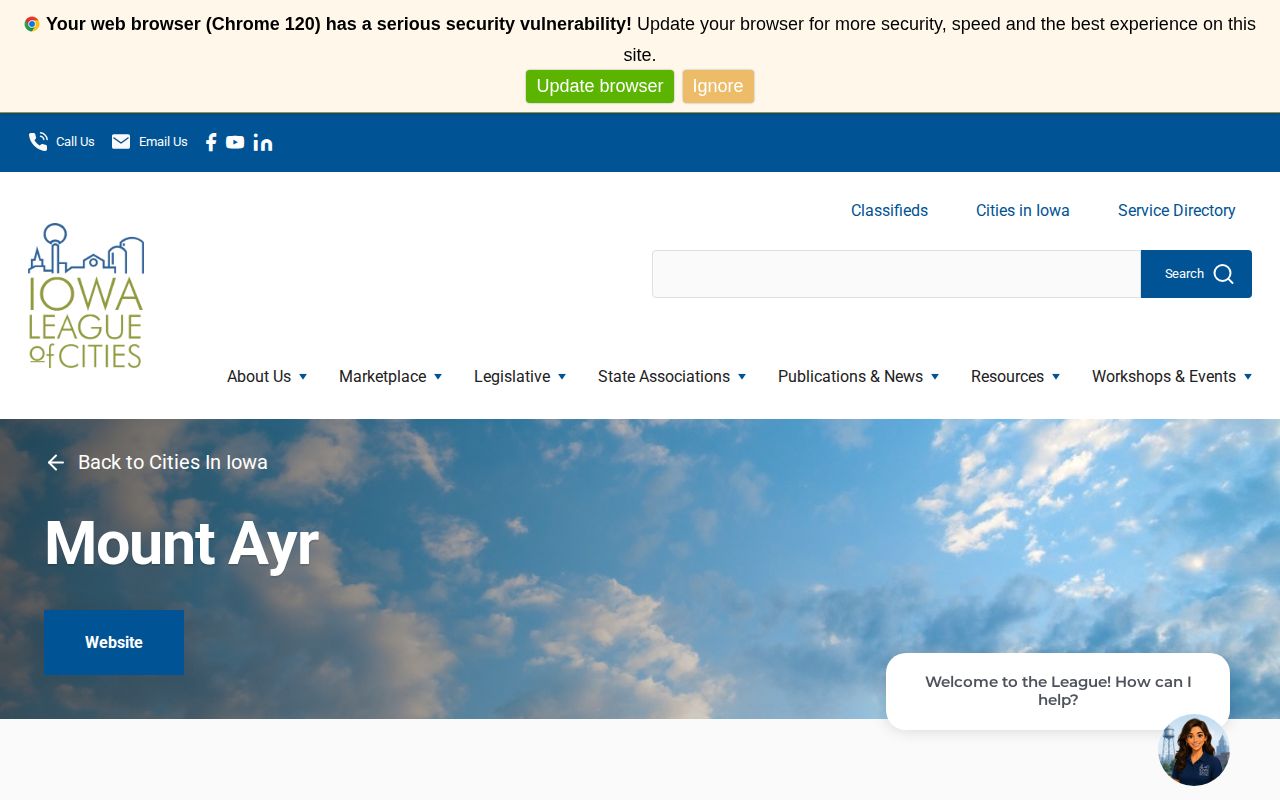The width and height of the screenshot is (1280, 800).
Task: Click the Email Us link text
Action: coord(163,142)
